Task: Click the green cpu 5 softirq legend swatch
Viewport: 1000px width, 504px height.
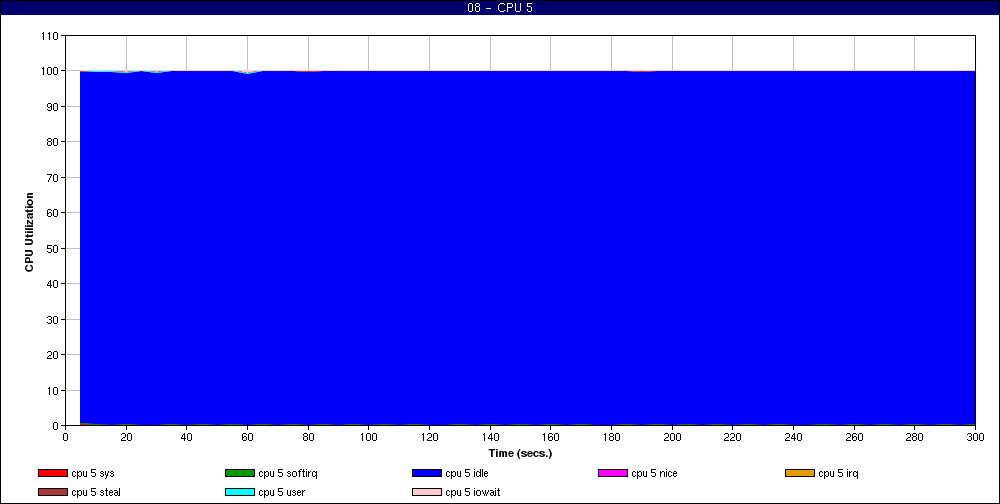Action: 240,473
